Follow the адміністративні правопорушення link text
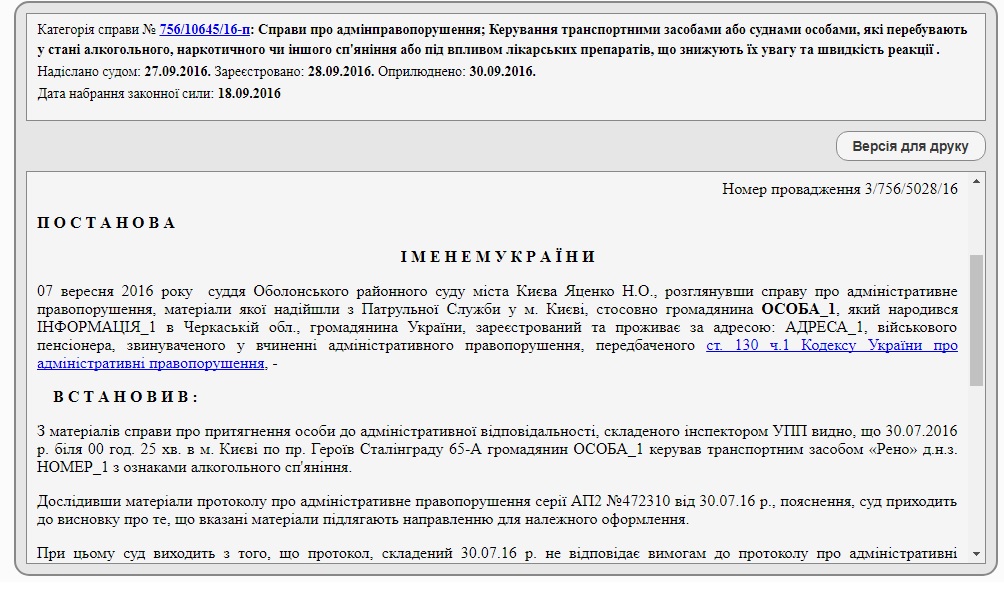 pyautogui.click(x=151, y=364)
